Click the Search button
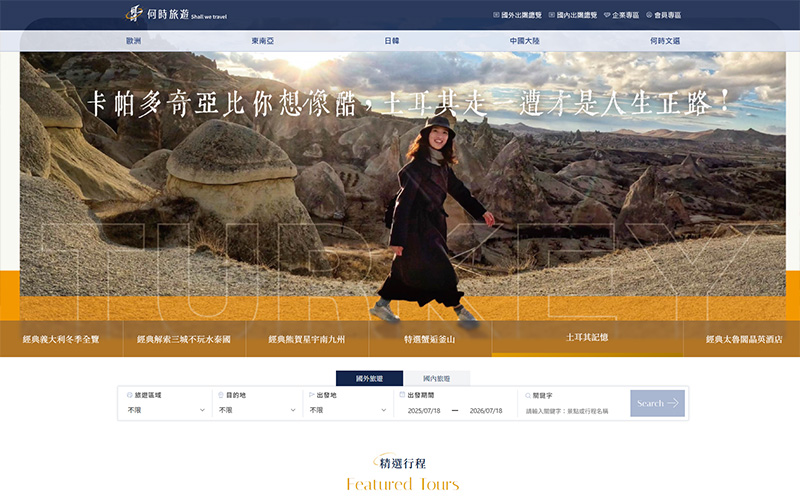This screenshot has width=800, height=502. pyautogui.click(x=658, y=404)
